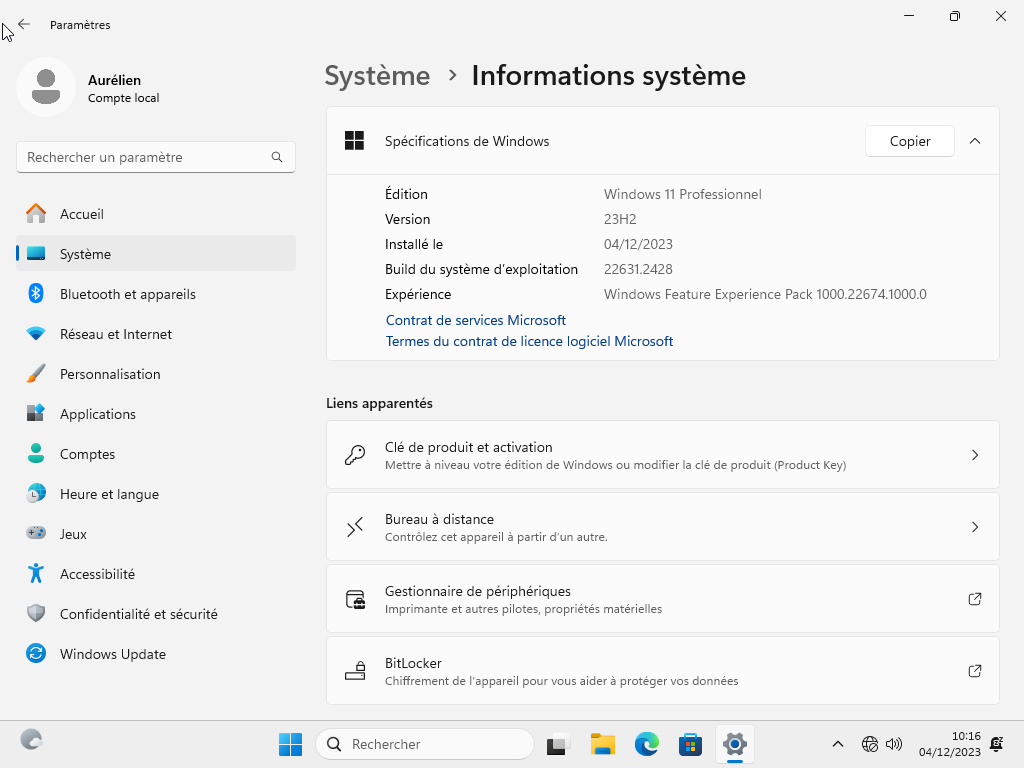The image size is (1024, 768).
Task: Click the key icon for product activation
Action: pyautogui.click(x=355, y=455)
